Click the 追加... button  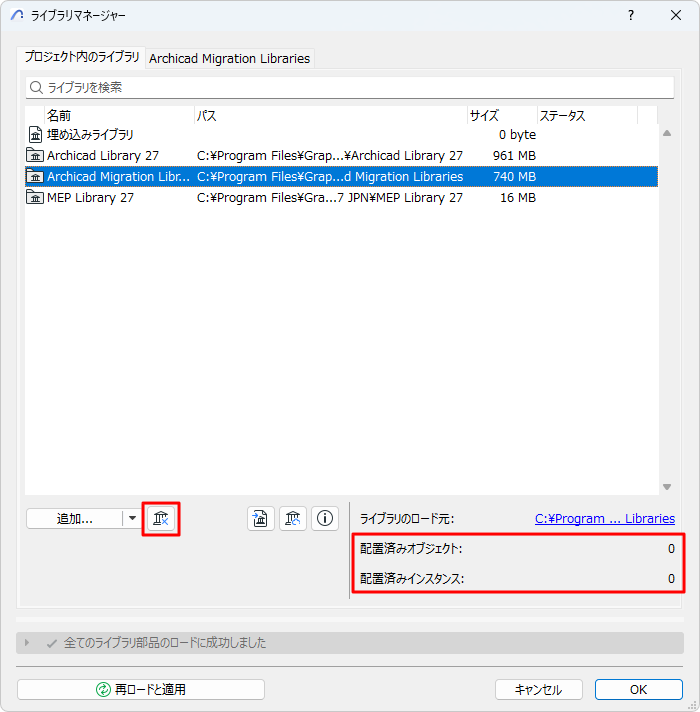click(x=74, y=519)
